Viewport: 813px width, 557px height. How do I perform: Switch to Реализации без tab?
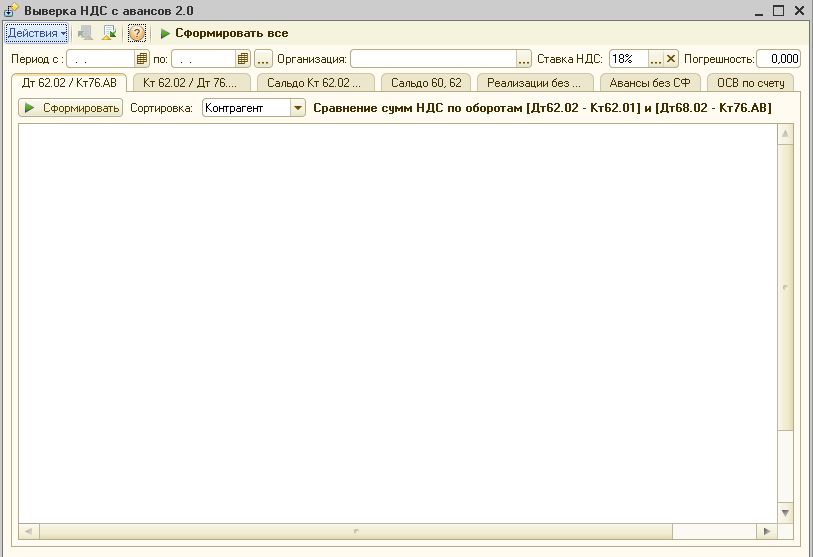point(534,83)
